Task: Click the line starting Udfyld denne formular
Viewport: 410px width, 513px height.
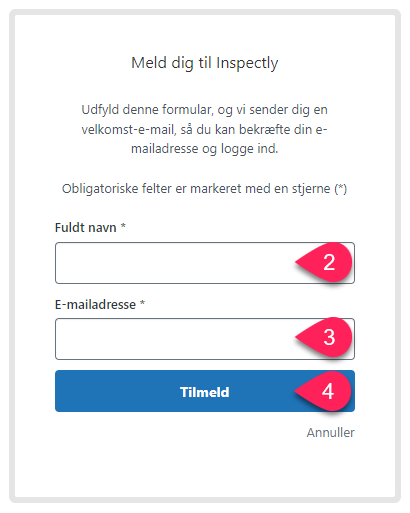Action: point(204,110)
